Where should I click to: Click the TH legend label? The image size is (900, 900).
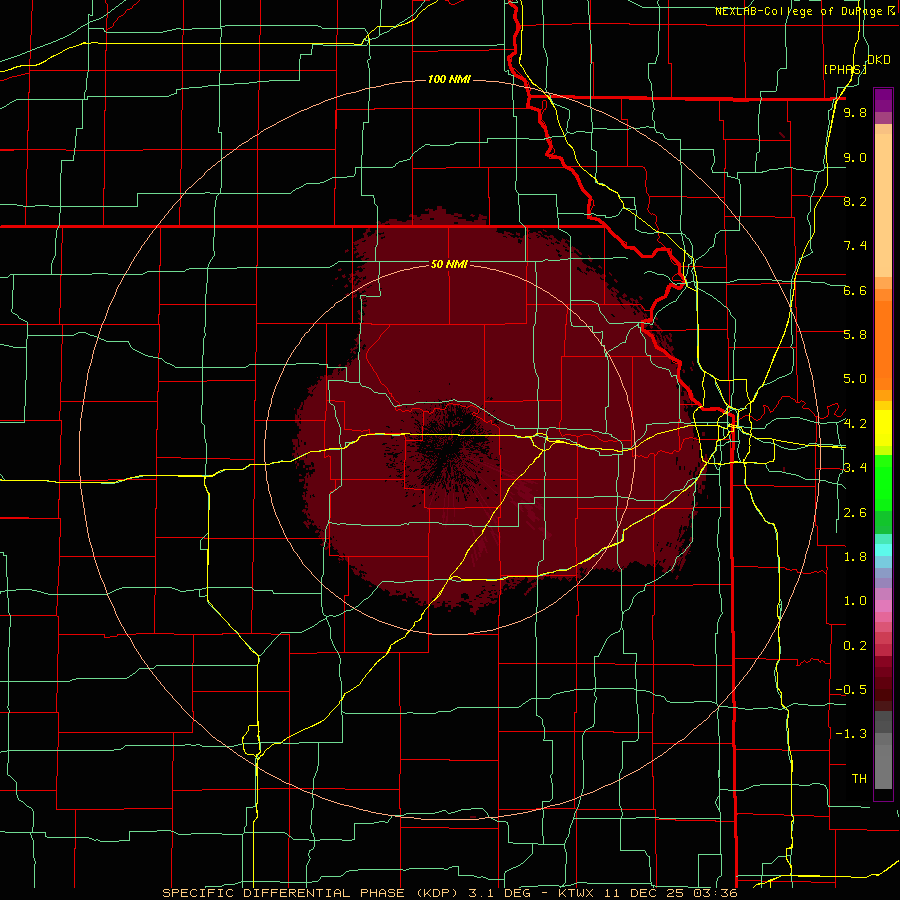859,779
